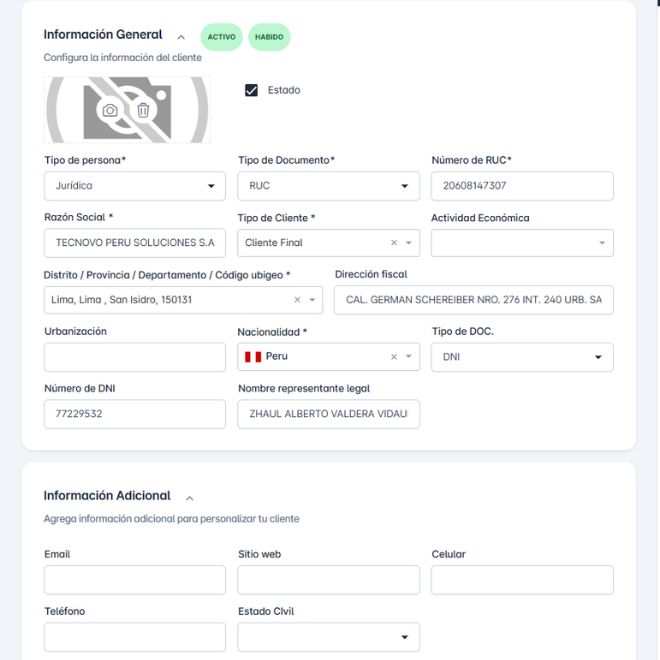Image resolution: width=660 pixels, height=660 pixels.
Task: Click the Número de RUC field
Action: pos(521,186)
